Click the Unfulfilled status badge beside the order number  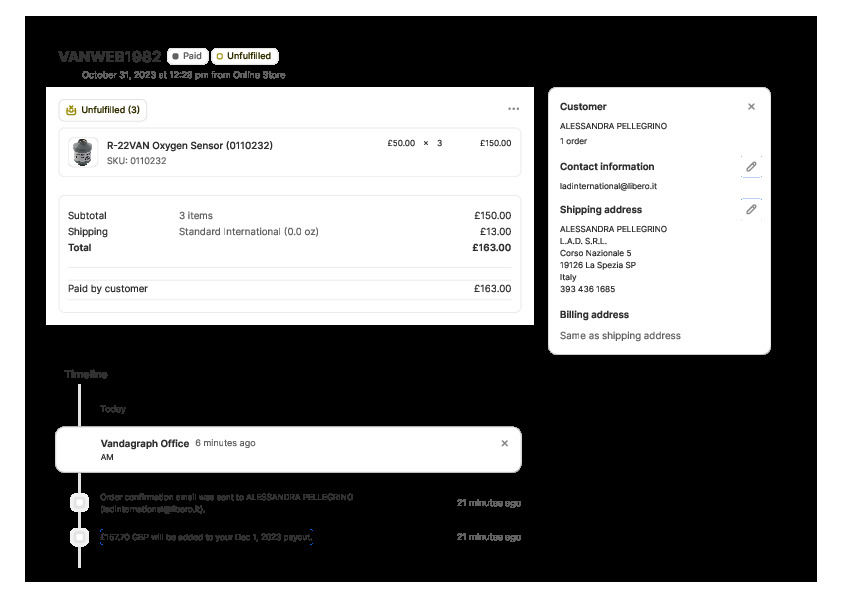[244, 57]
